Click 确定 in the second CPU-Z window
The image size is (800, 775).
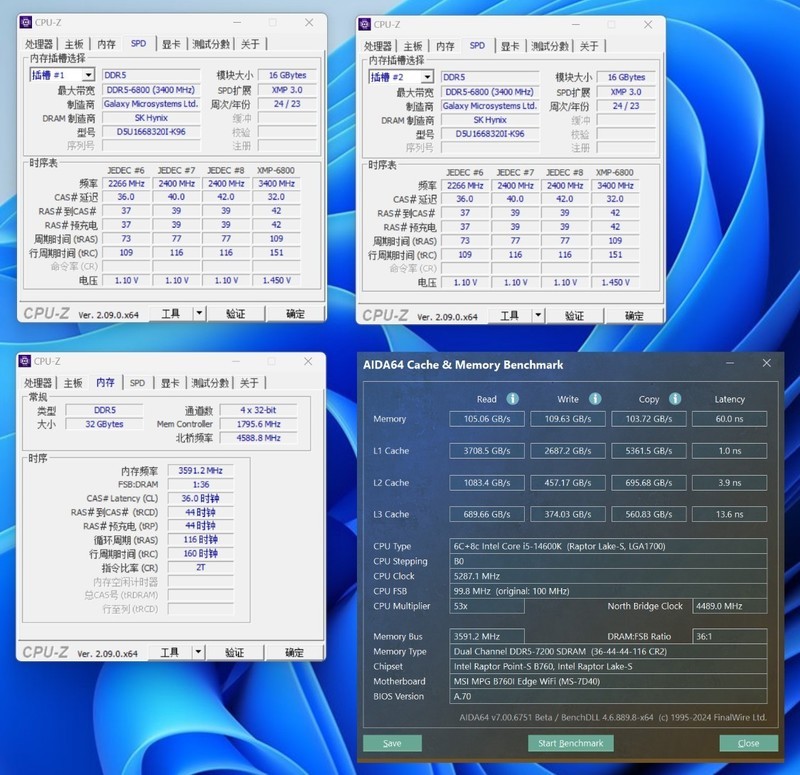632,313
